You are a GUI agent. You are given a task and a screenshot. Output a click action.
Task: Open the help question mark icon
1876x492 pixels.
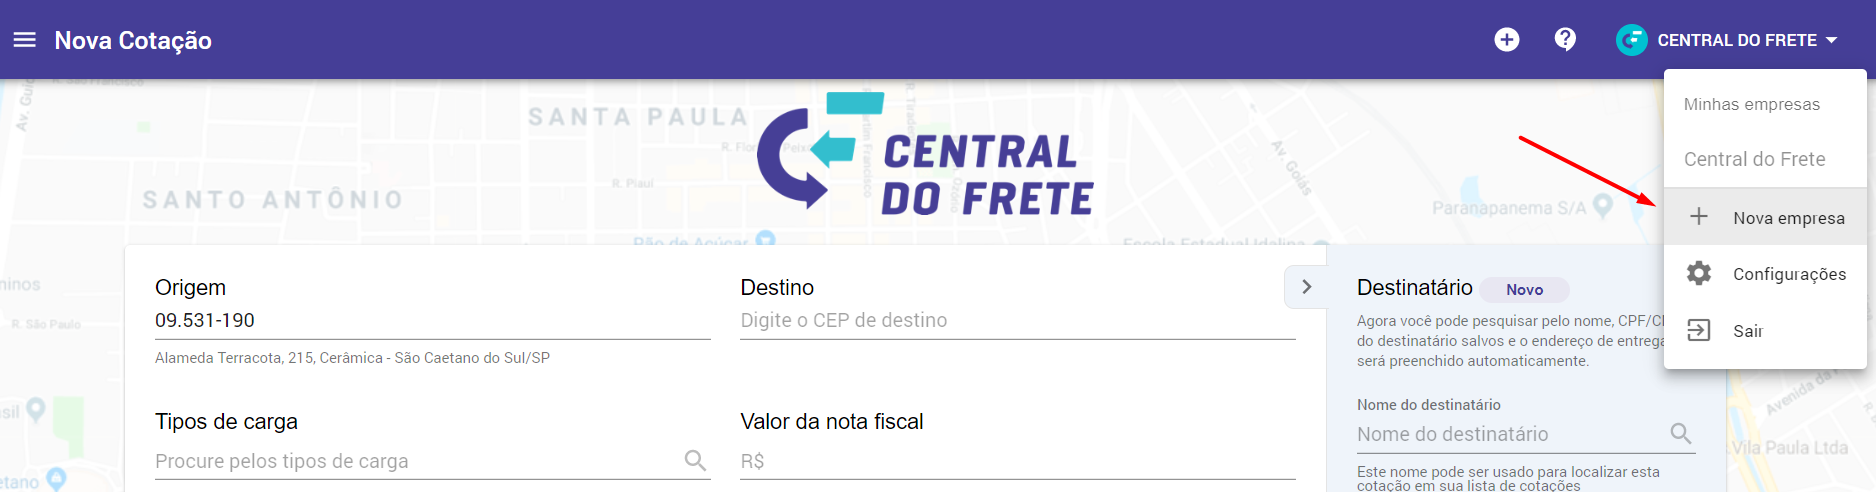[x=1565, y=40]
